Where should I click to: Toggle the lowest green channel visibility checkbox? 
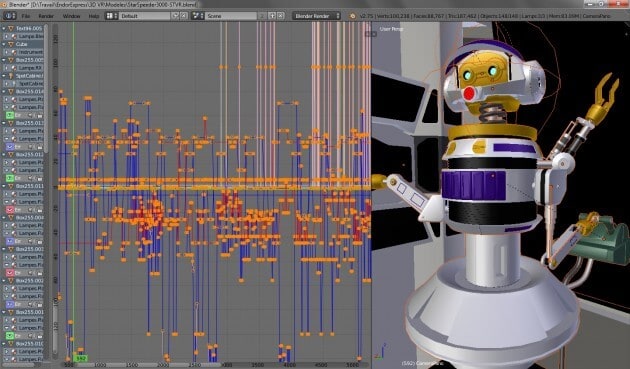[x=10, y=336]
